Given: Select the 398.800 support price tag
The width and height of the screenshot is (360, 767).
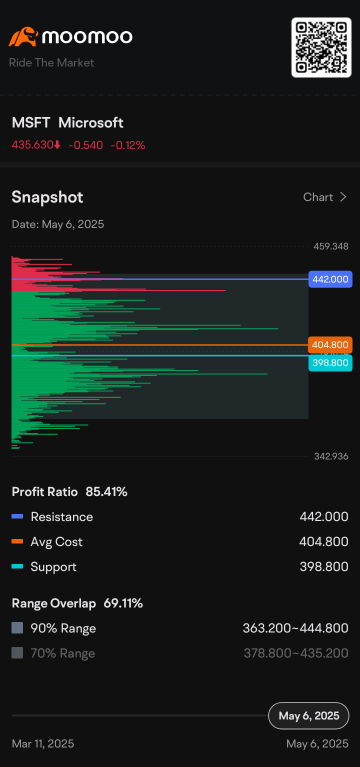Looking at the screenshot, I should tap(330, 362).
